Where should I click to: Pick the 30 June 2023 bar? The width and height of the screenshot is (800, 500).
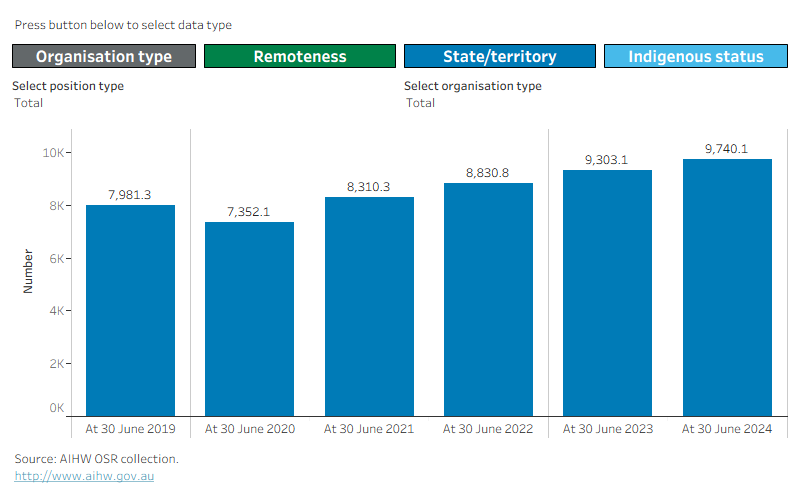(608, 293)
